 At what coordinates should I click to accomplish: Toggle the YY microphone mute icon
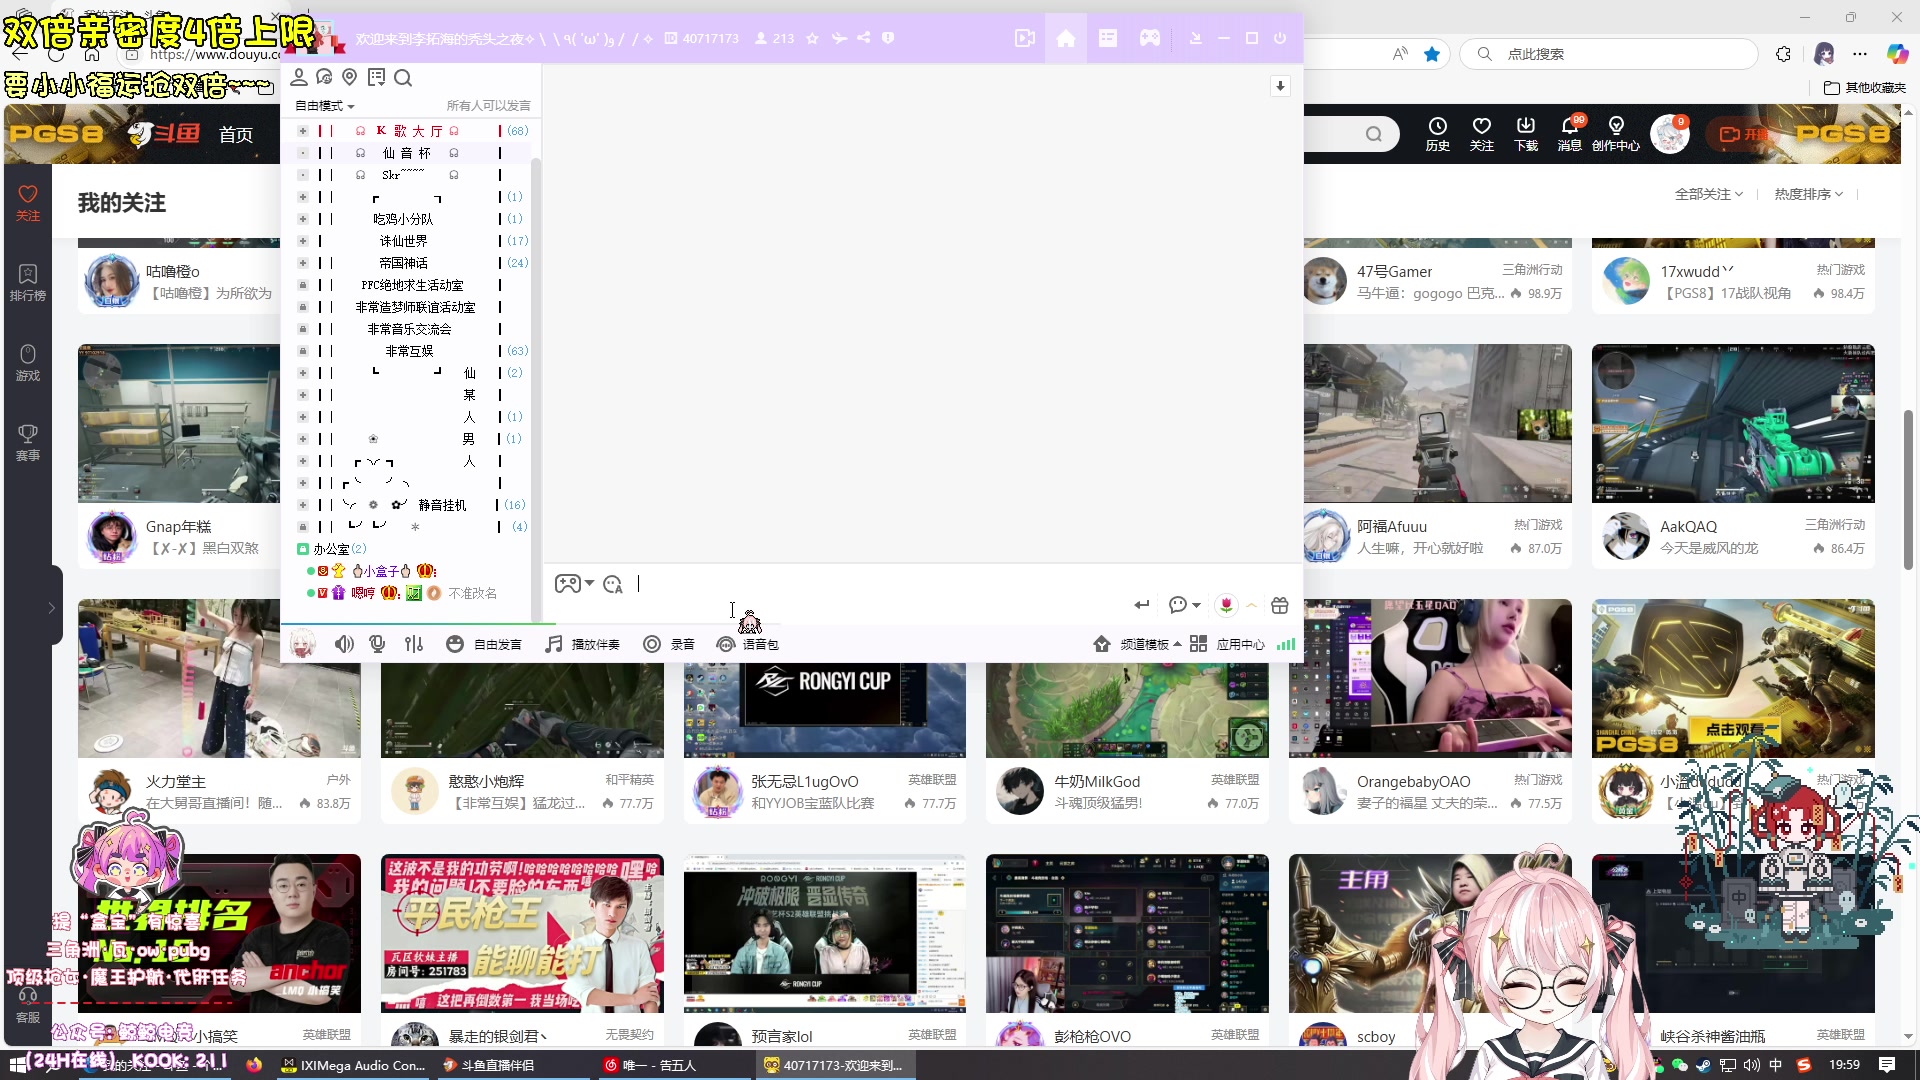(377, 644)
